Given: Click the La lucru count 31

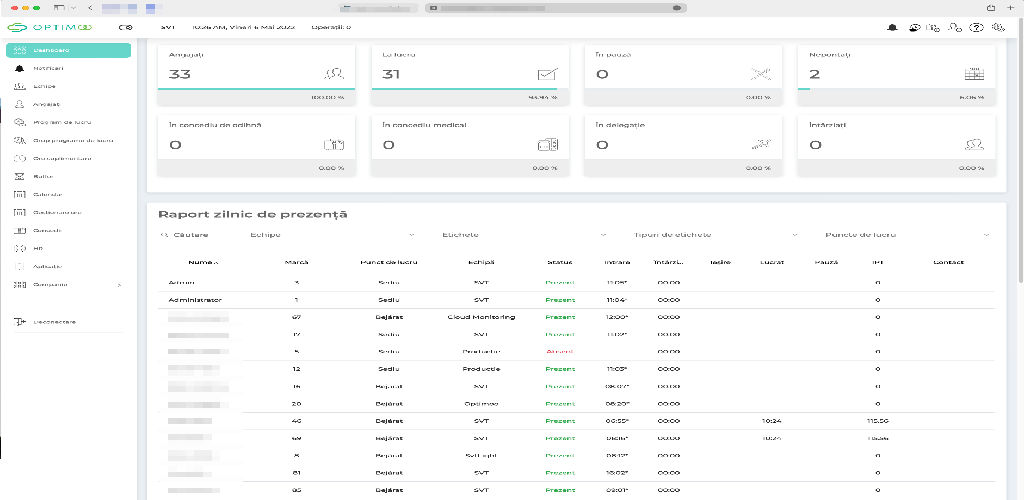Looking at the screenshot, I should click(391, 74).
